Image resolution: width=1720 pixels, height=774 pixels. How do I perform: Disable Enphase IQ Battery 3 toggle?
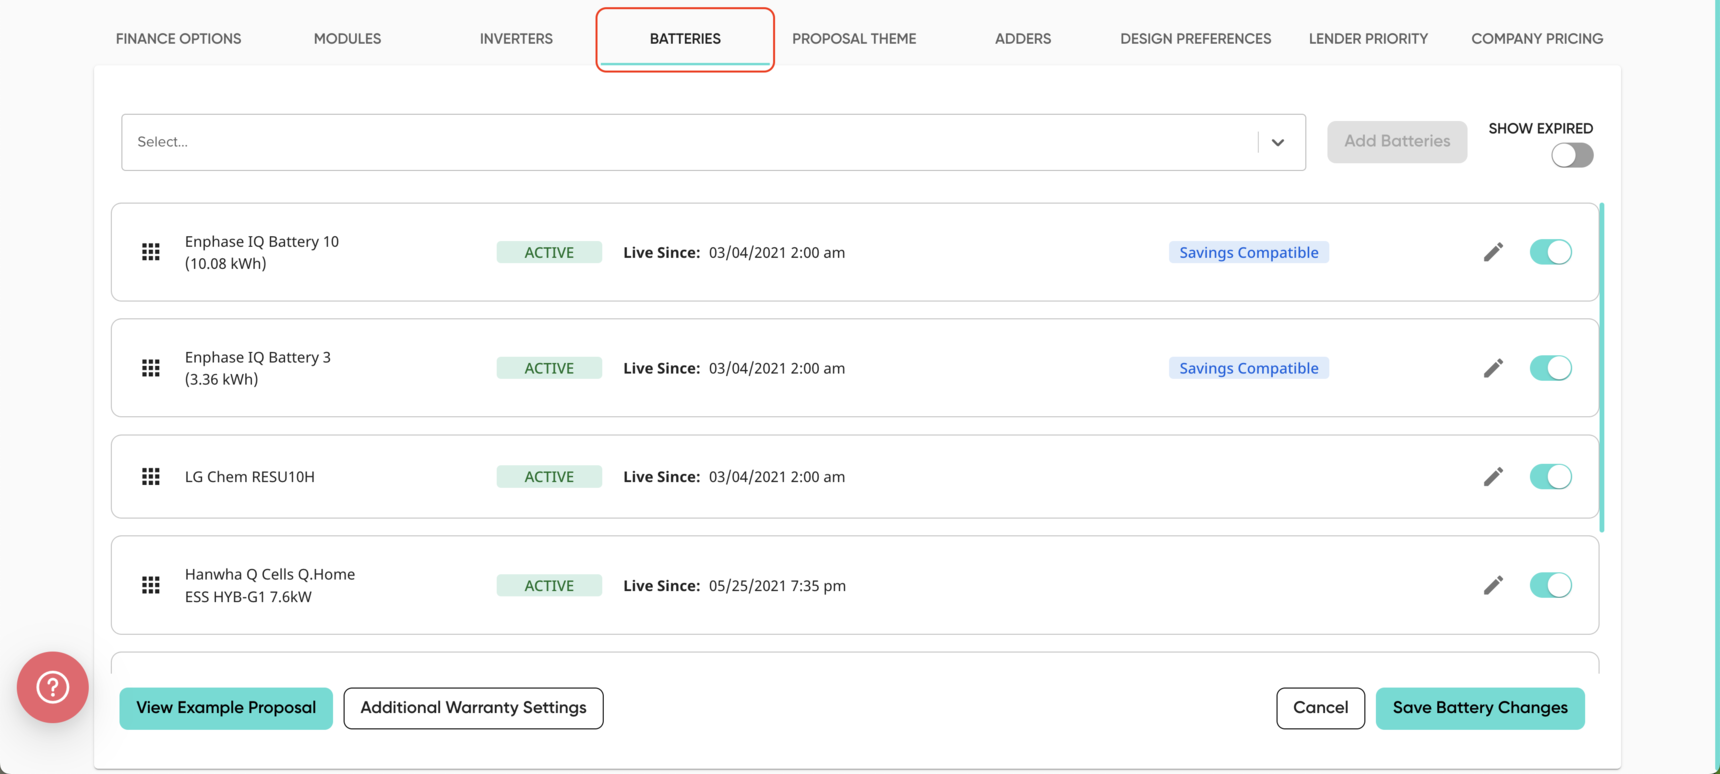click(x=1551, y=368)
